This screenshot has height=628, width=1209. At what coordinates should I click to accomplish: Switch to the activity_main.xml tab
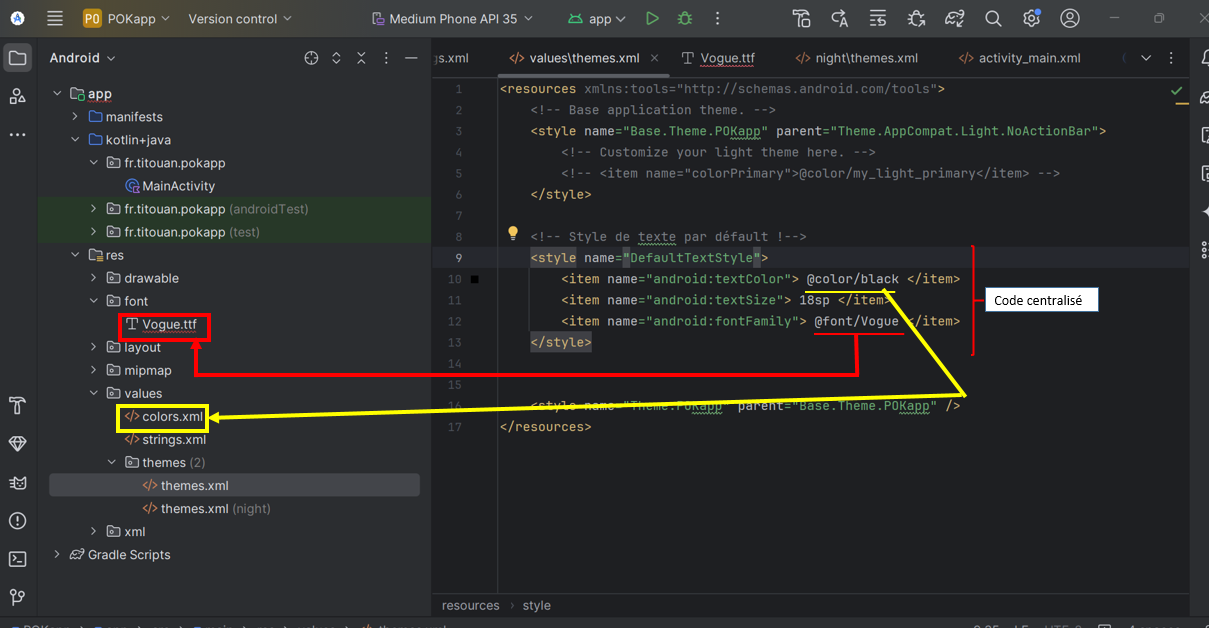click(1019, 58)
